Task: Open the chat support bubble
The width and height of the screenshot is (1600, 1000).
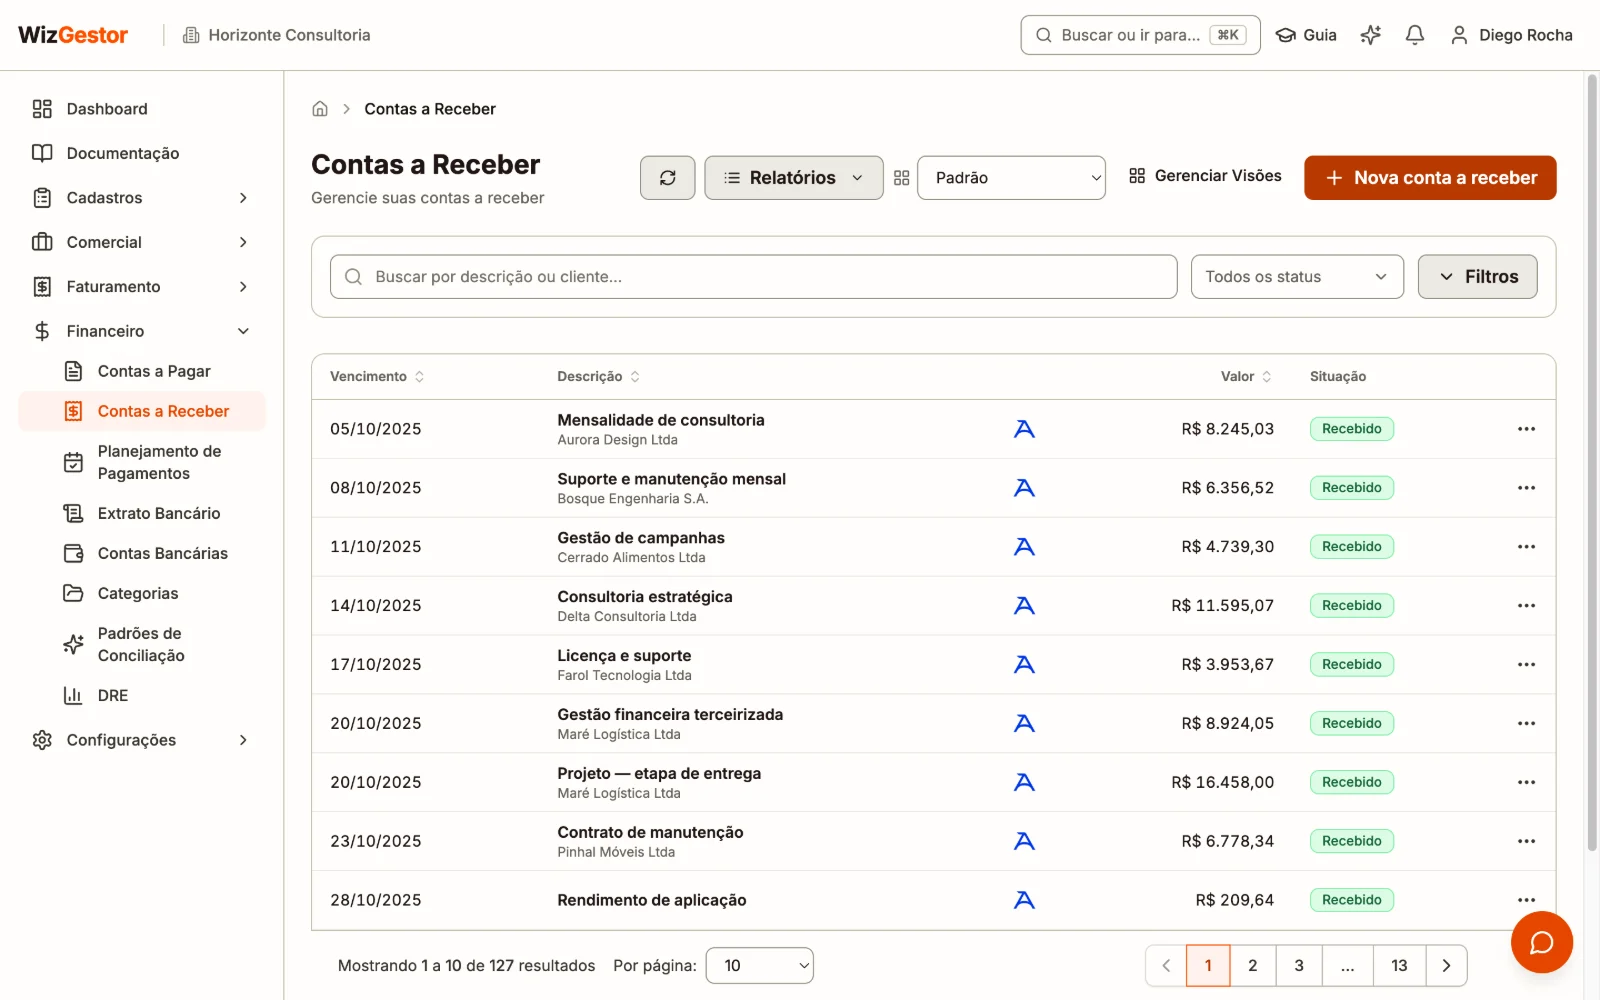Action: (1541, 942)
